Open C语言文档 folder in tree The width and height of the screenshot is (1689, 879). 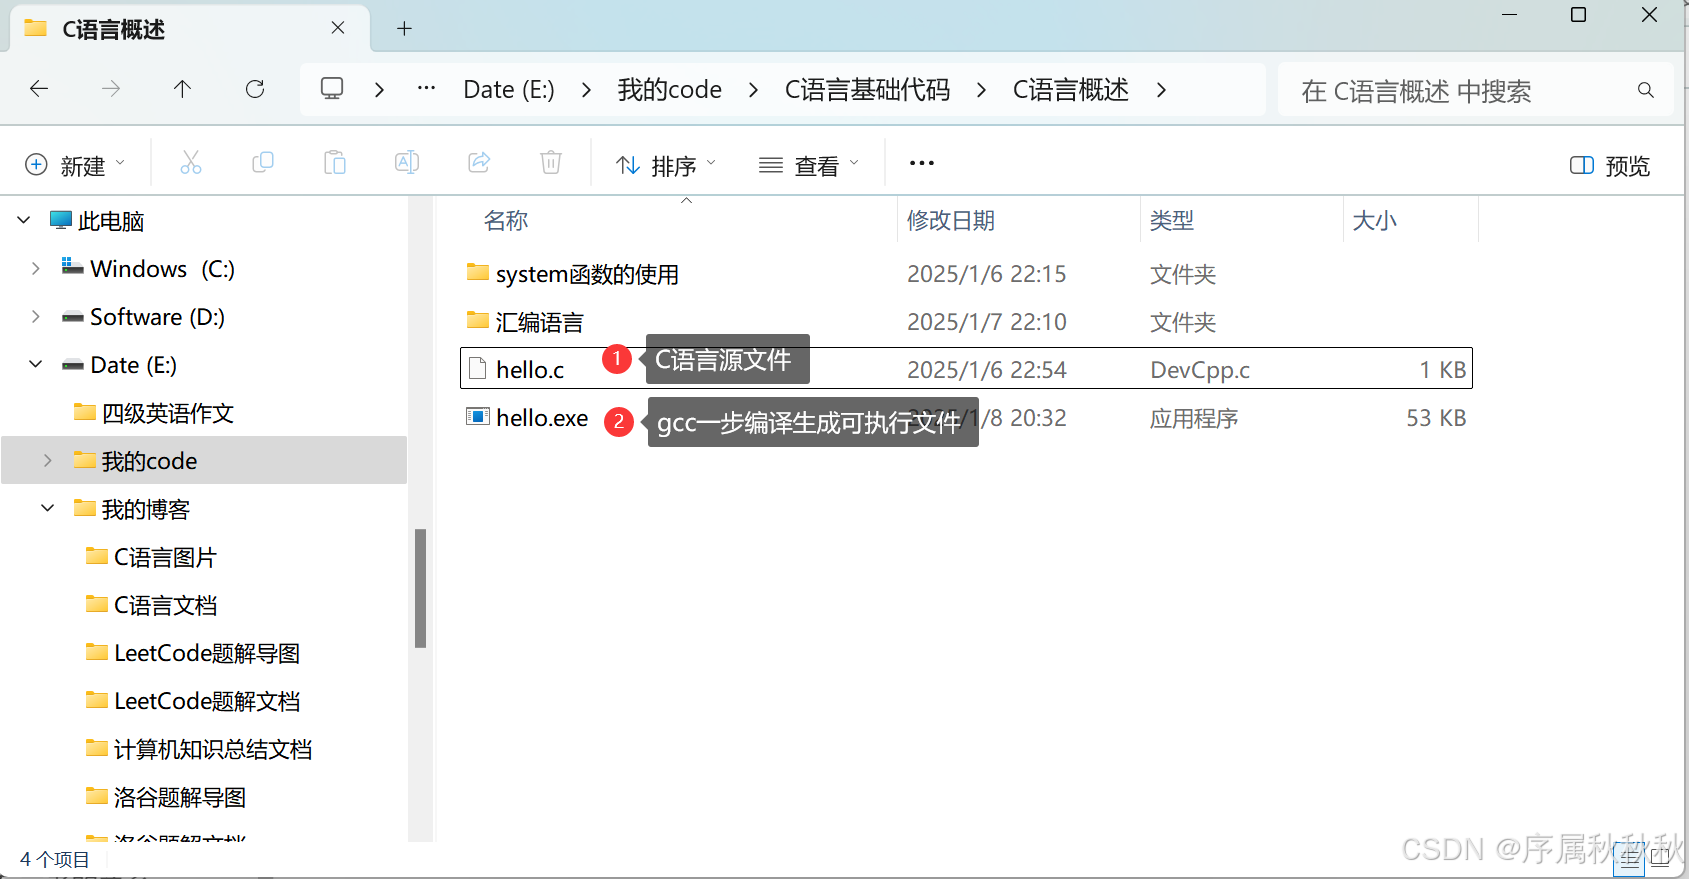[165, 605]
